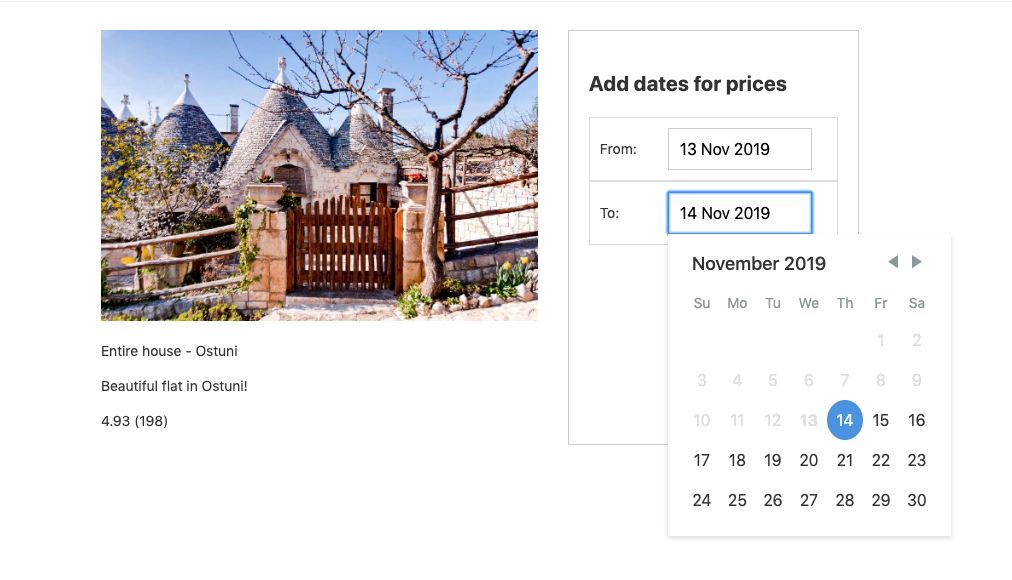Screen dimensions: 1012x580
Task: Click the 4.93 (198) rating text
Action: click(x=134, y=421)
